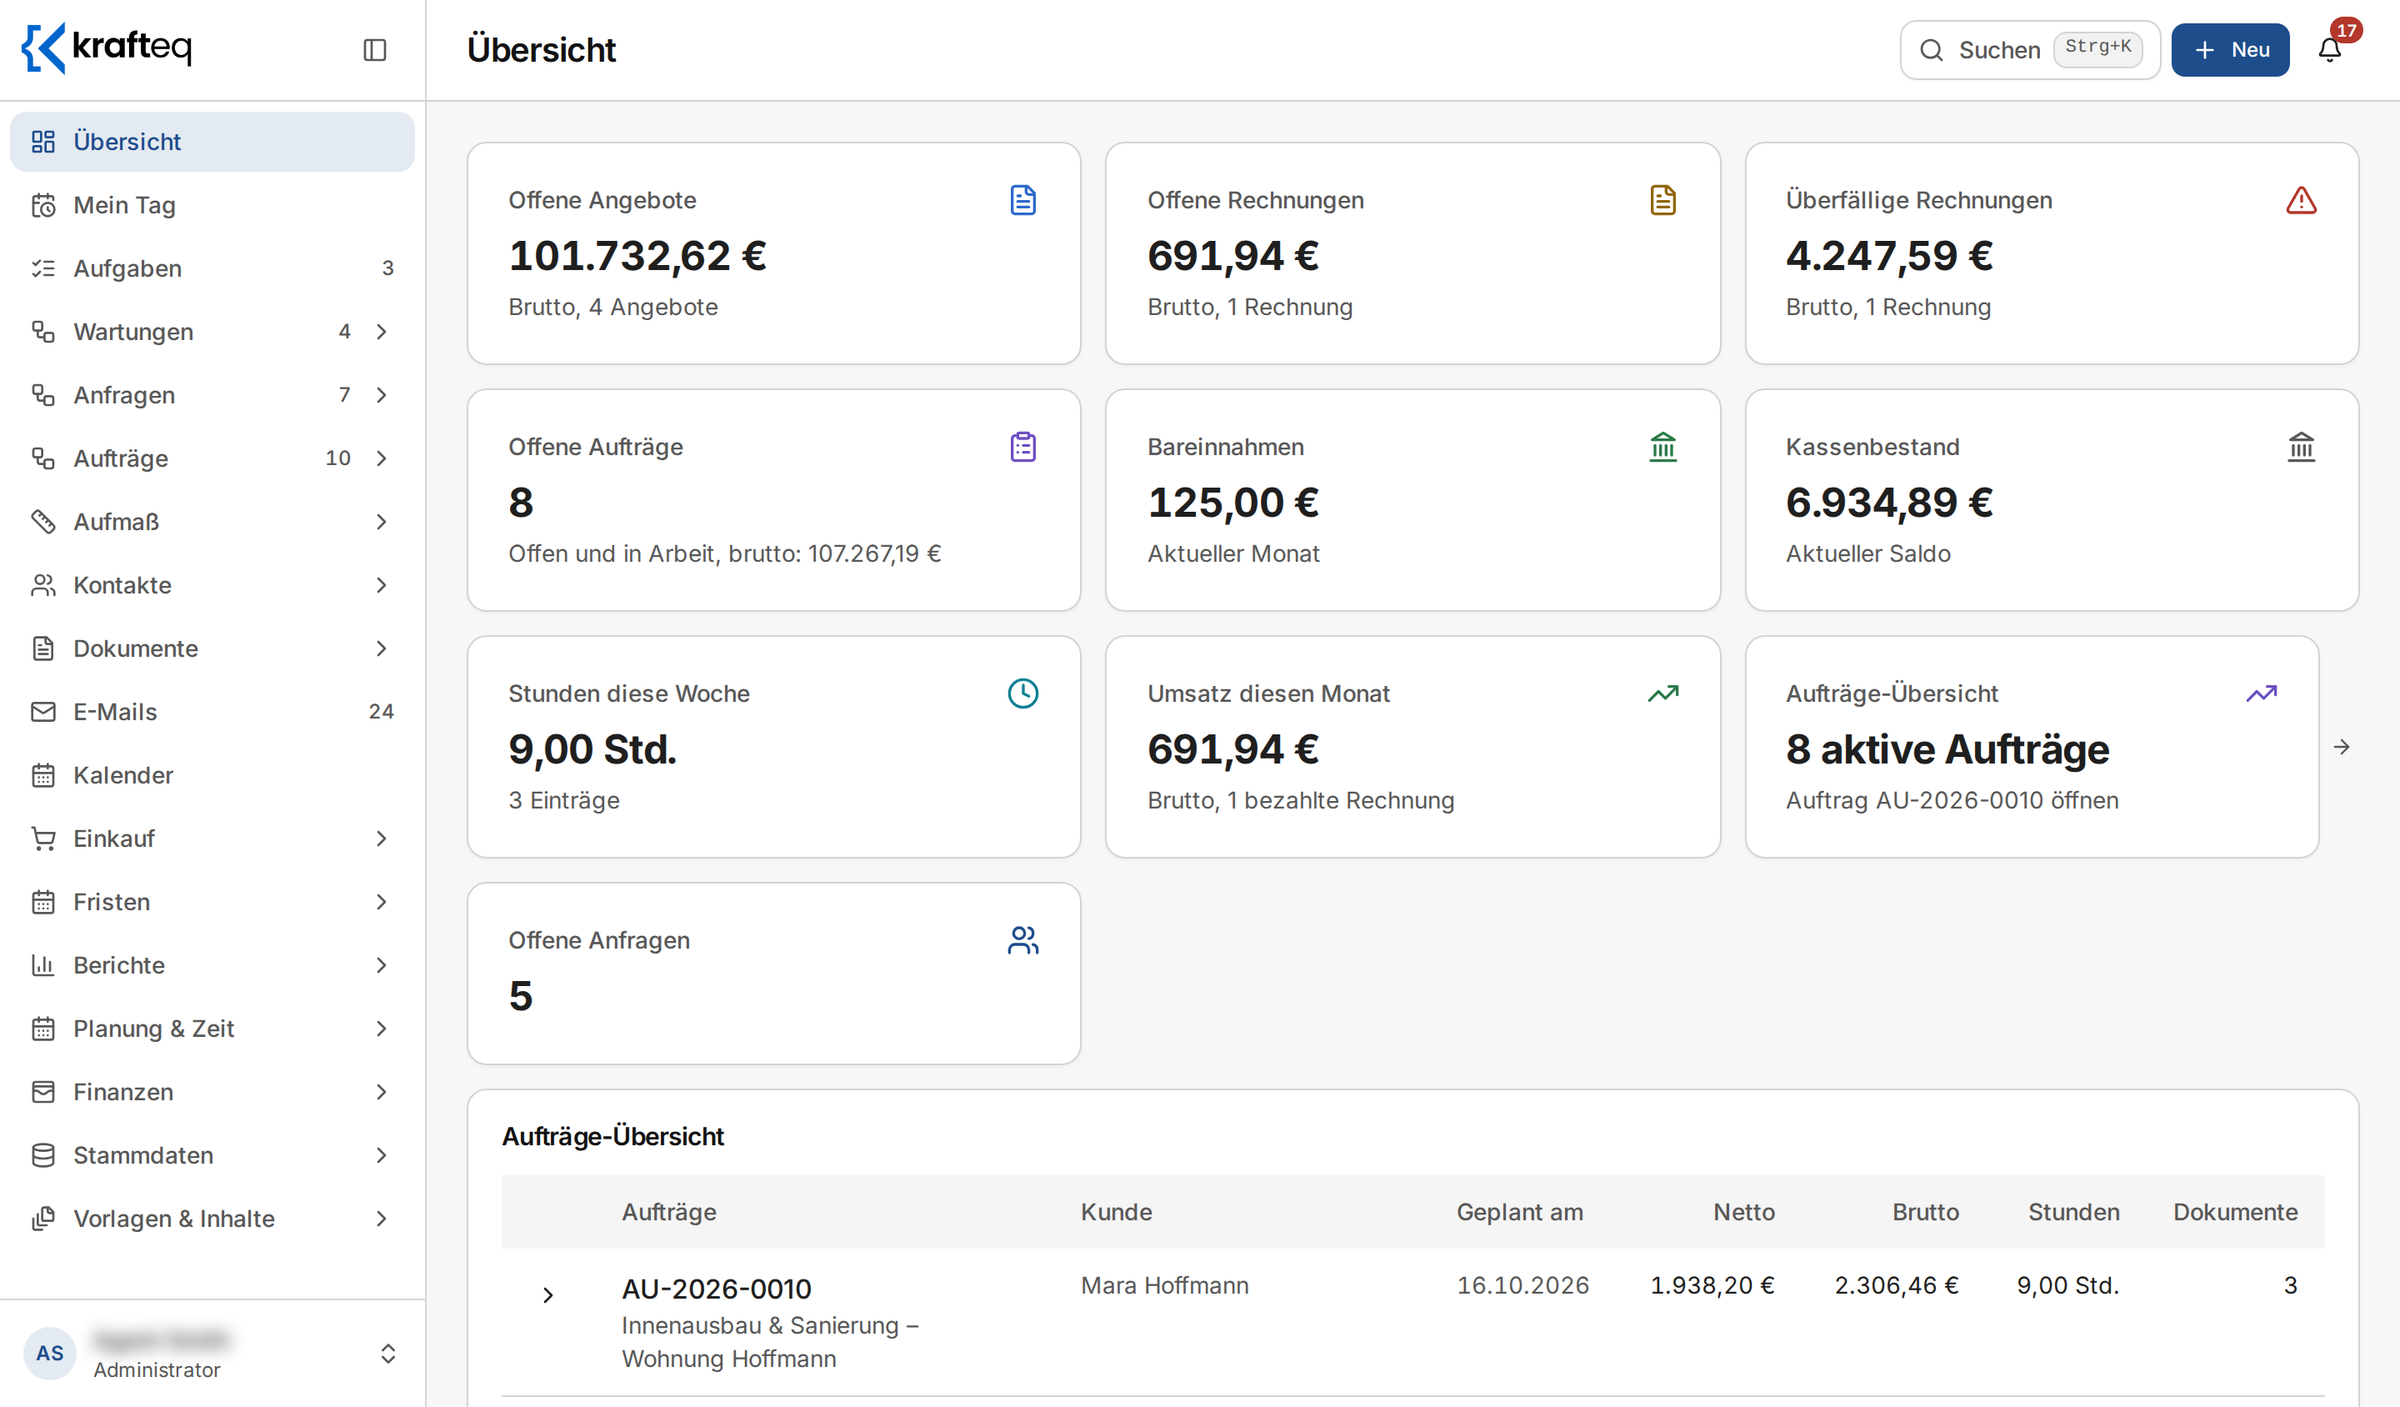Screen dimensions: 2400x1407
Task: Expand the AU-2026-0010 order row
Action: pyautogui.click(x=547, y=1295)
